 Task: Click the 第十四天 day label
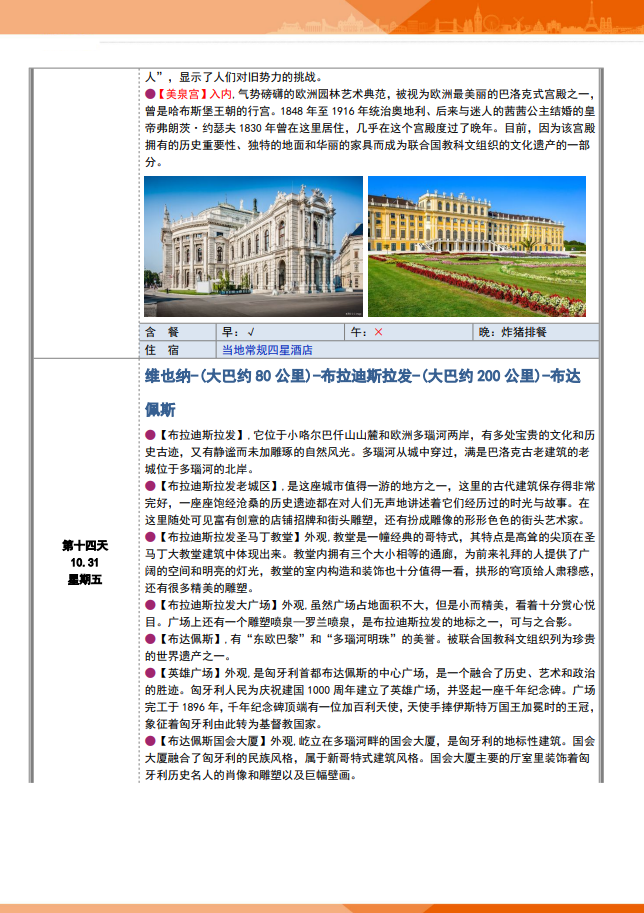pos(85,546)
